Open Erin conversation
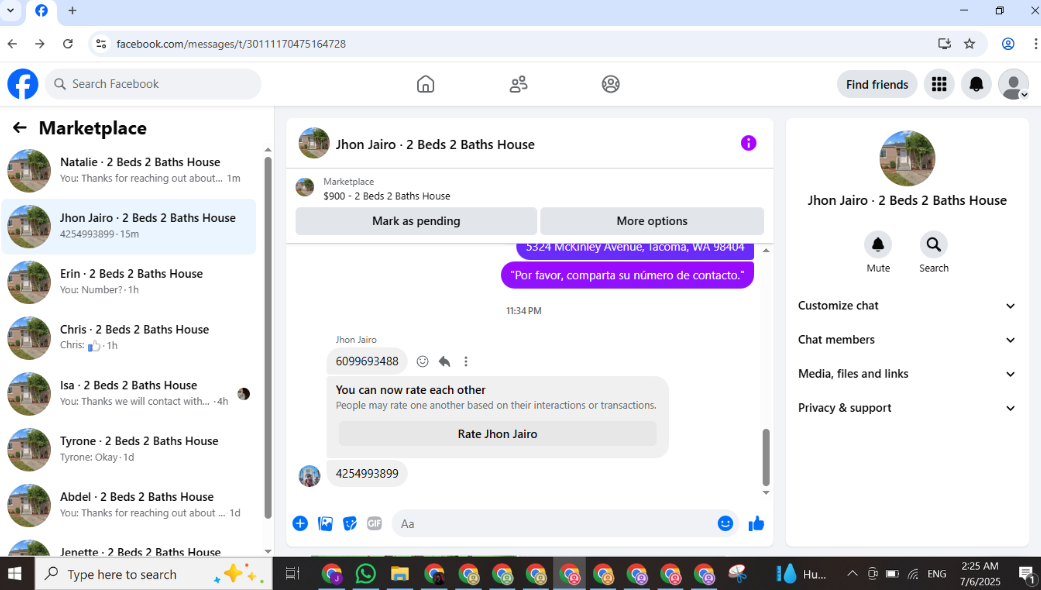1041x590 pixels. pyautogui.click(x=129, y=282)
